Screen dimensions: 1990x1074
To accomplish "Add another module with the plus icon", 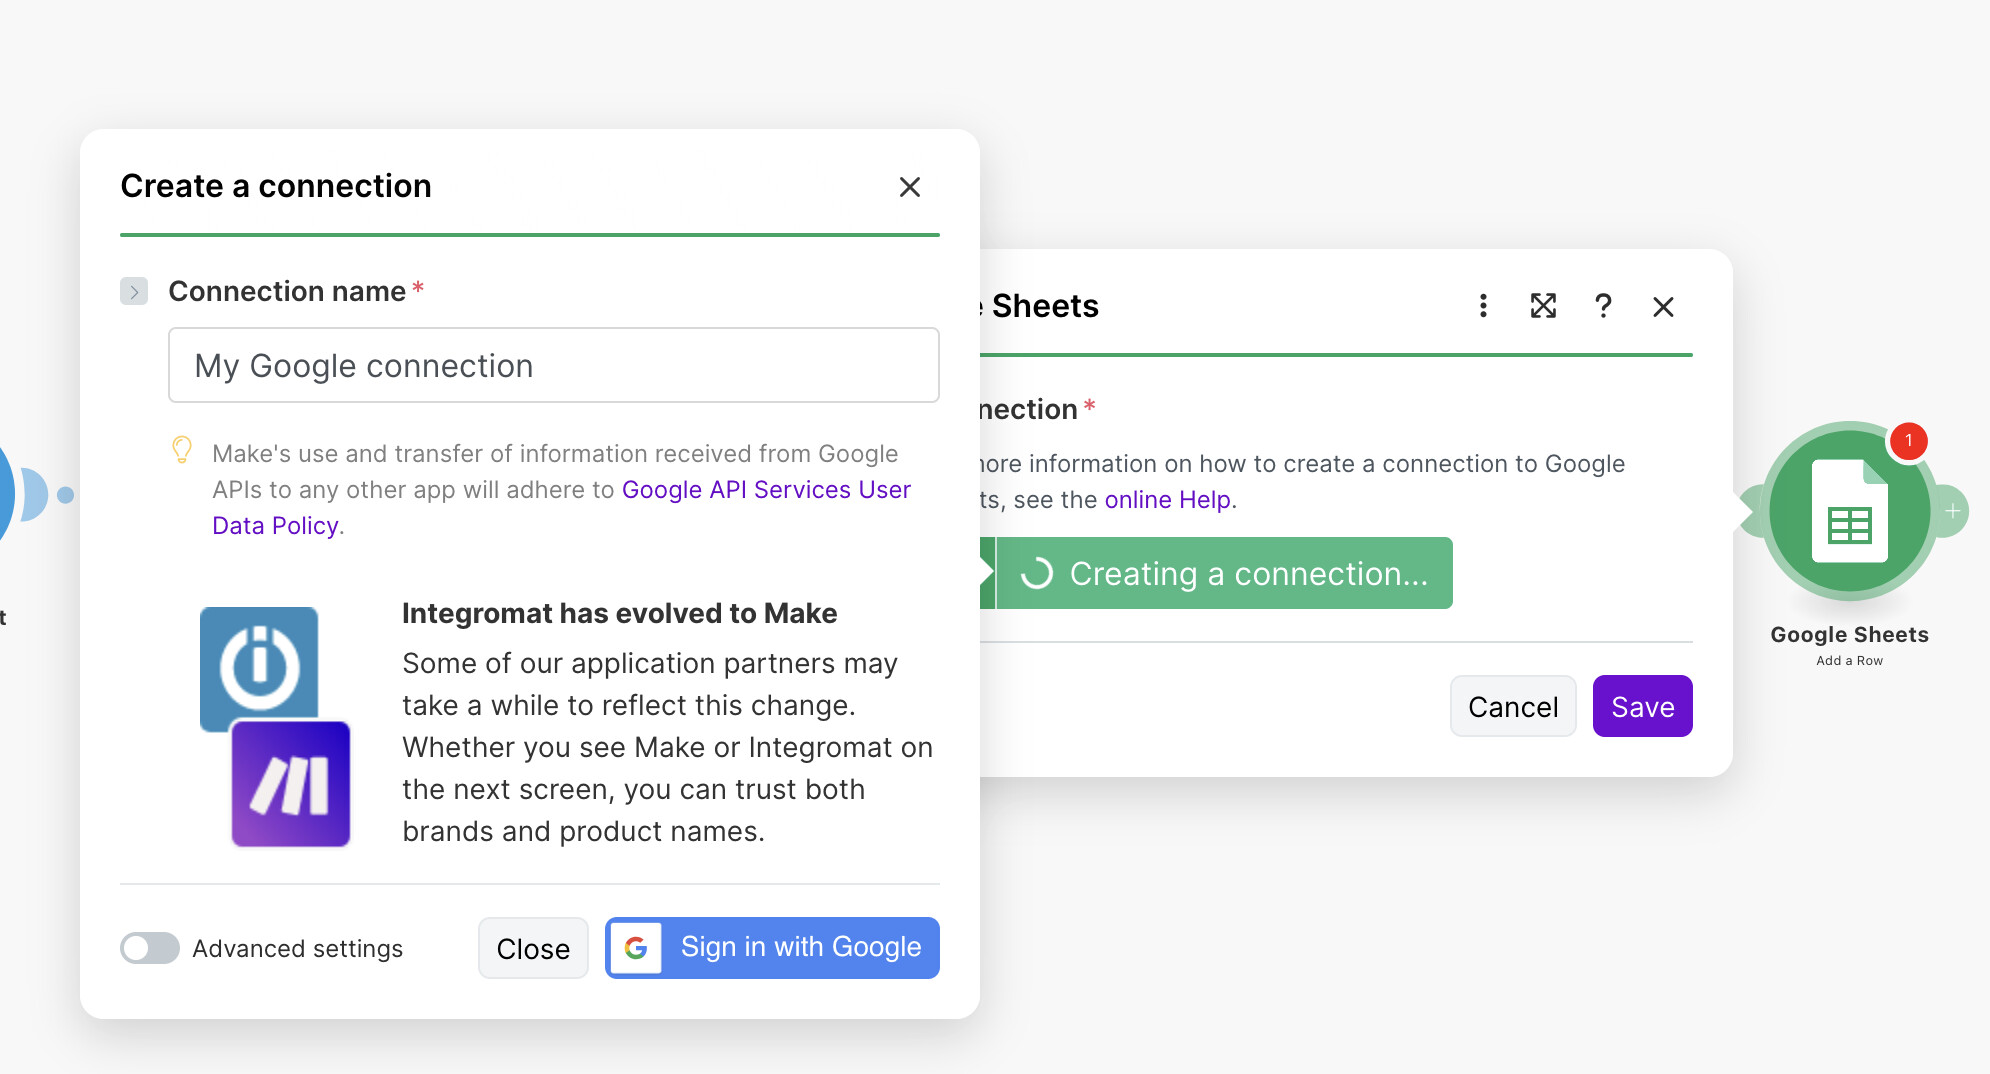I will 1952,511.
